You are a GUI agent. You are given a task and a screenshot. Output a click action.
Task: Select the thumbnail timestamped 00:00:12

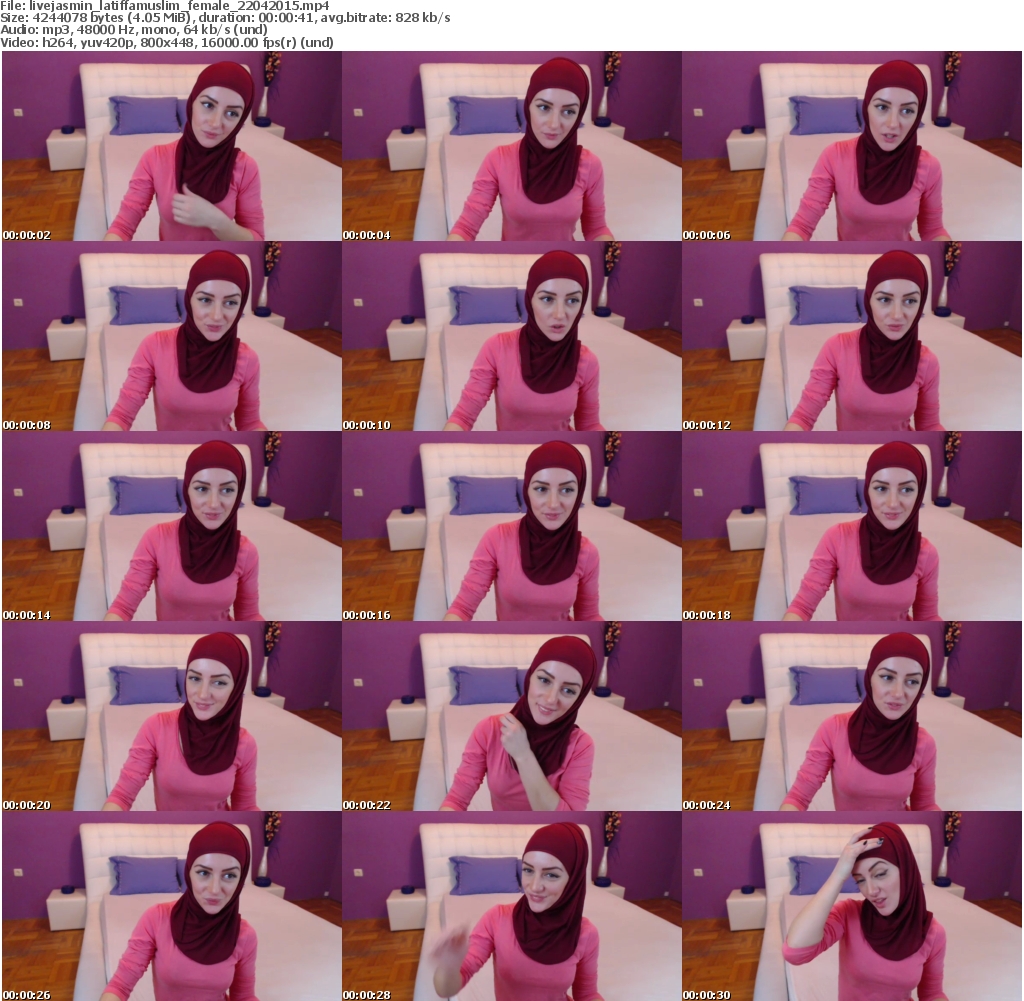pos(852,336)
